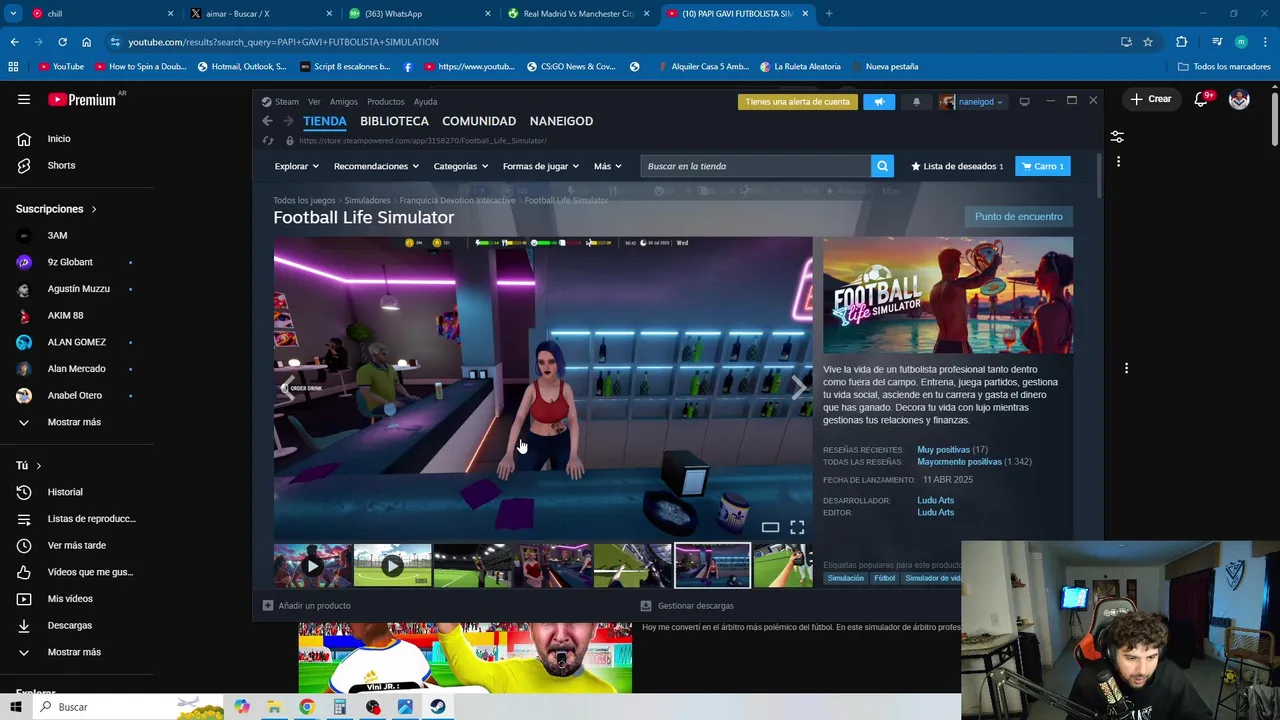Toggle theater mode on Steam media viewer

click(x=770, y=527)
